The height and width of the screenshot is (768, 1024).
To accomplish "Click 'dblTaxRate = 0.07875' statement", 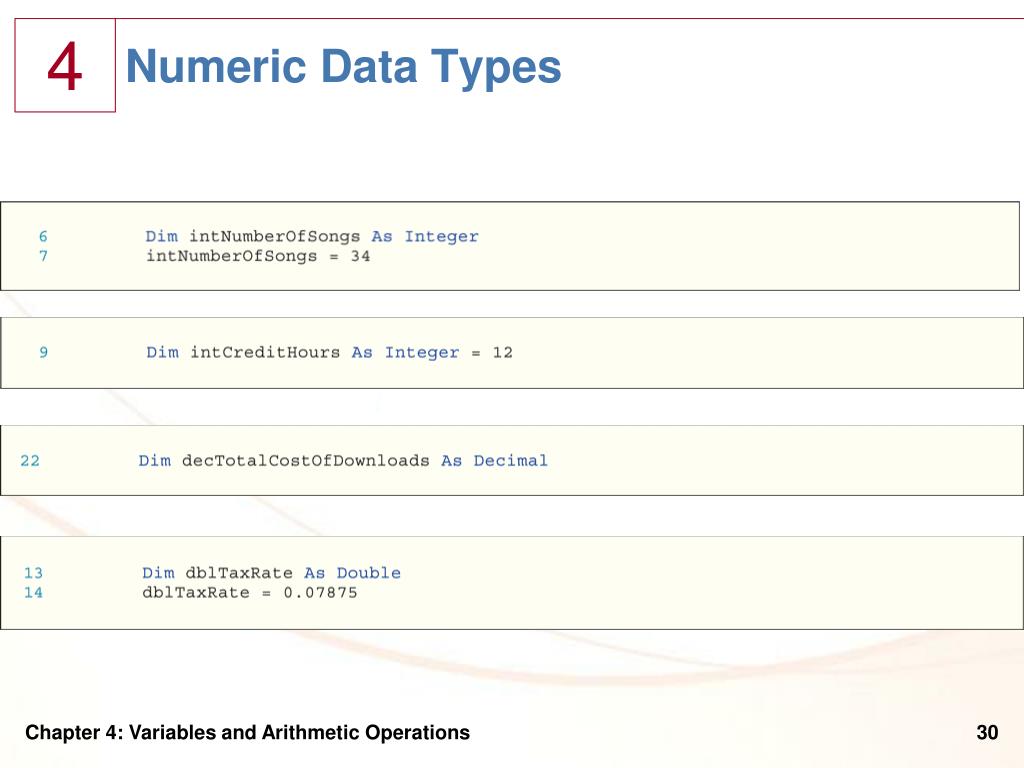I will click(x=250, y=593).
